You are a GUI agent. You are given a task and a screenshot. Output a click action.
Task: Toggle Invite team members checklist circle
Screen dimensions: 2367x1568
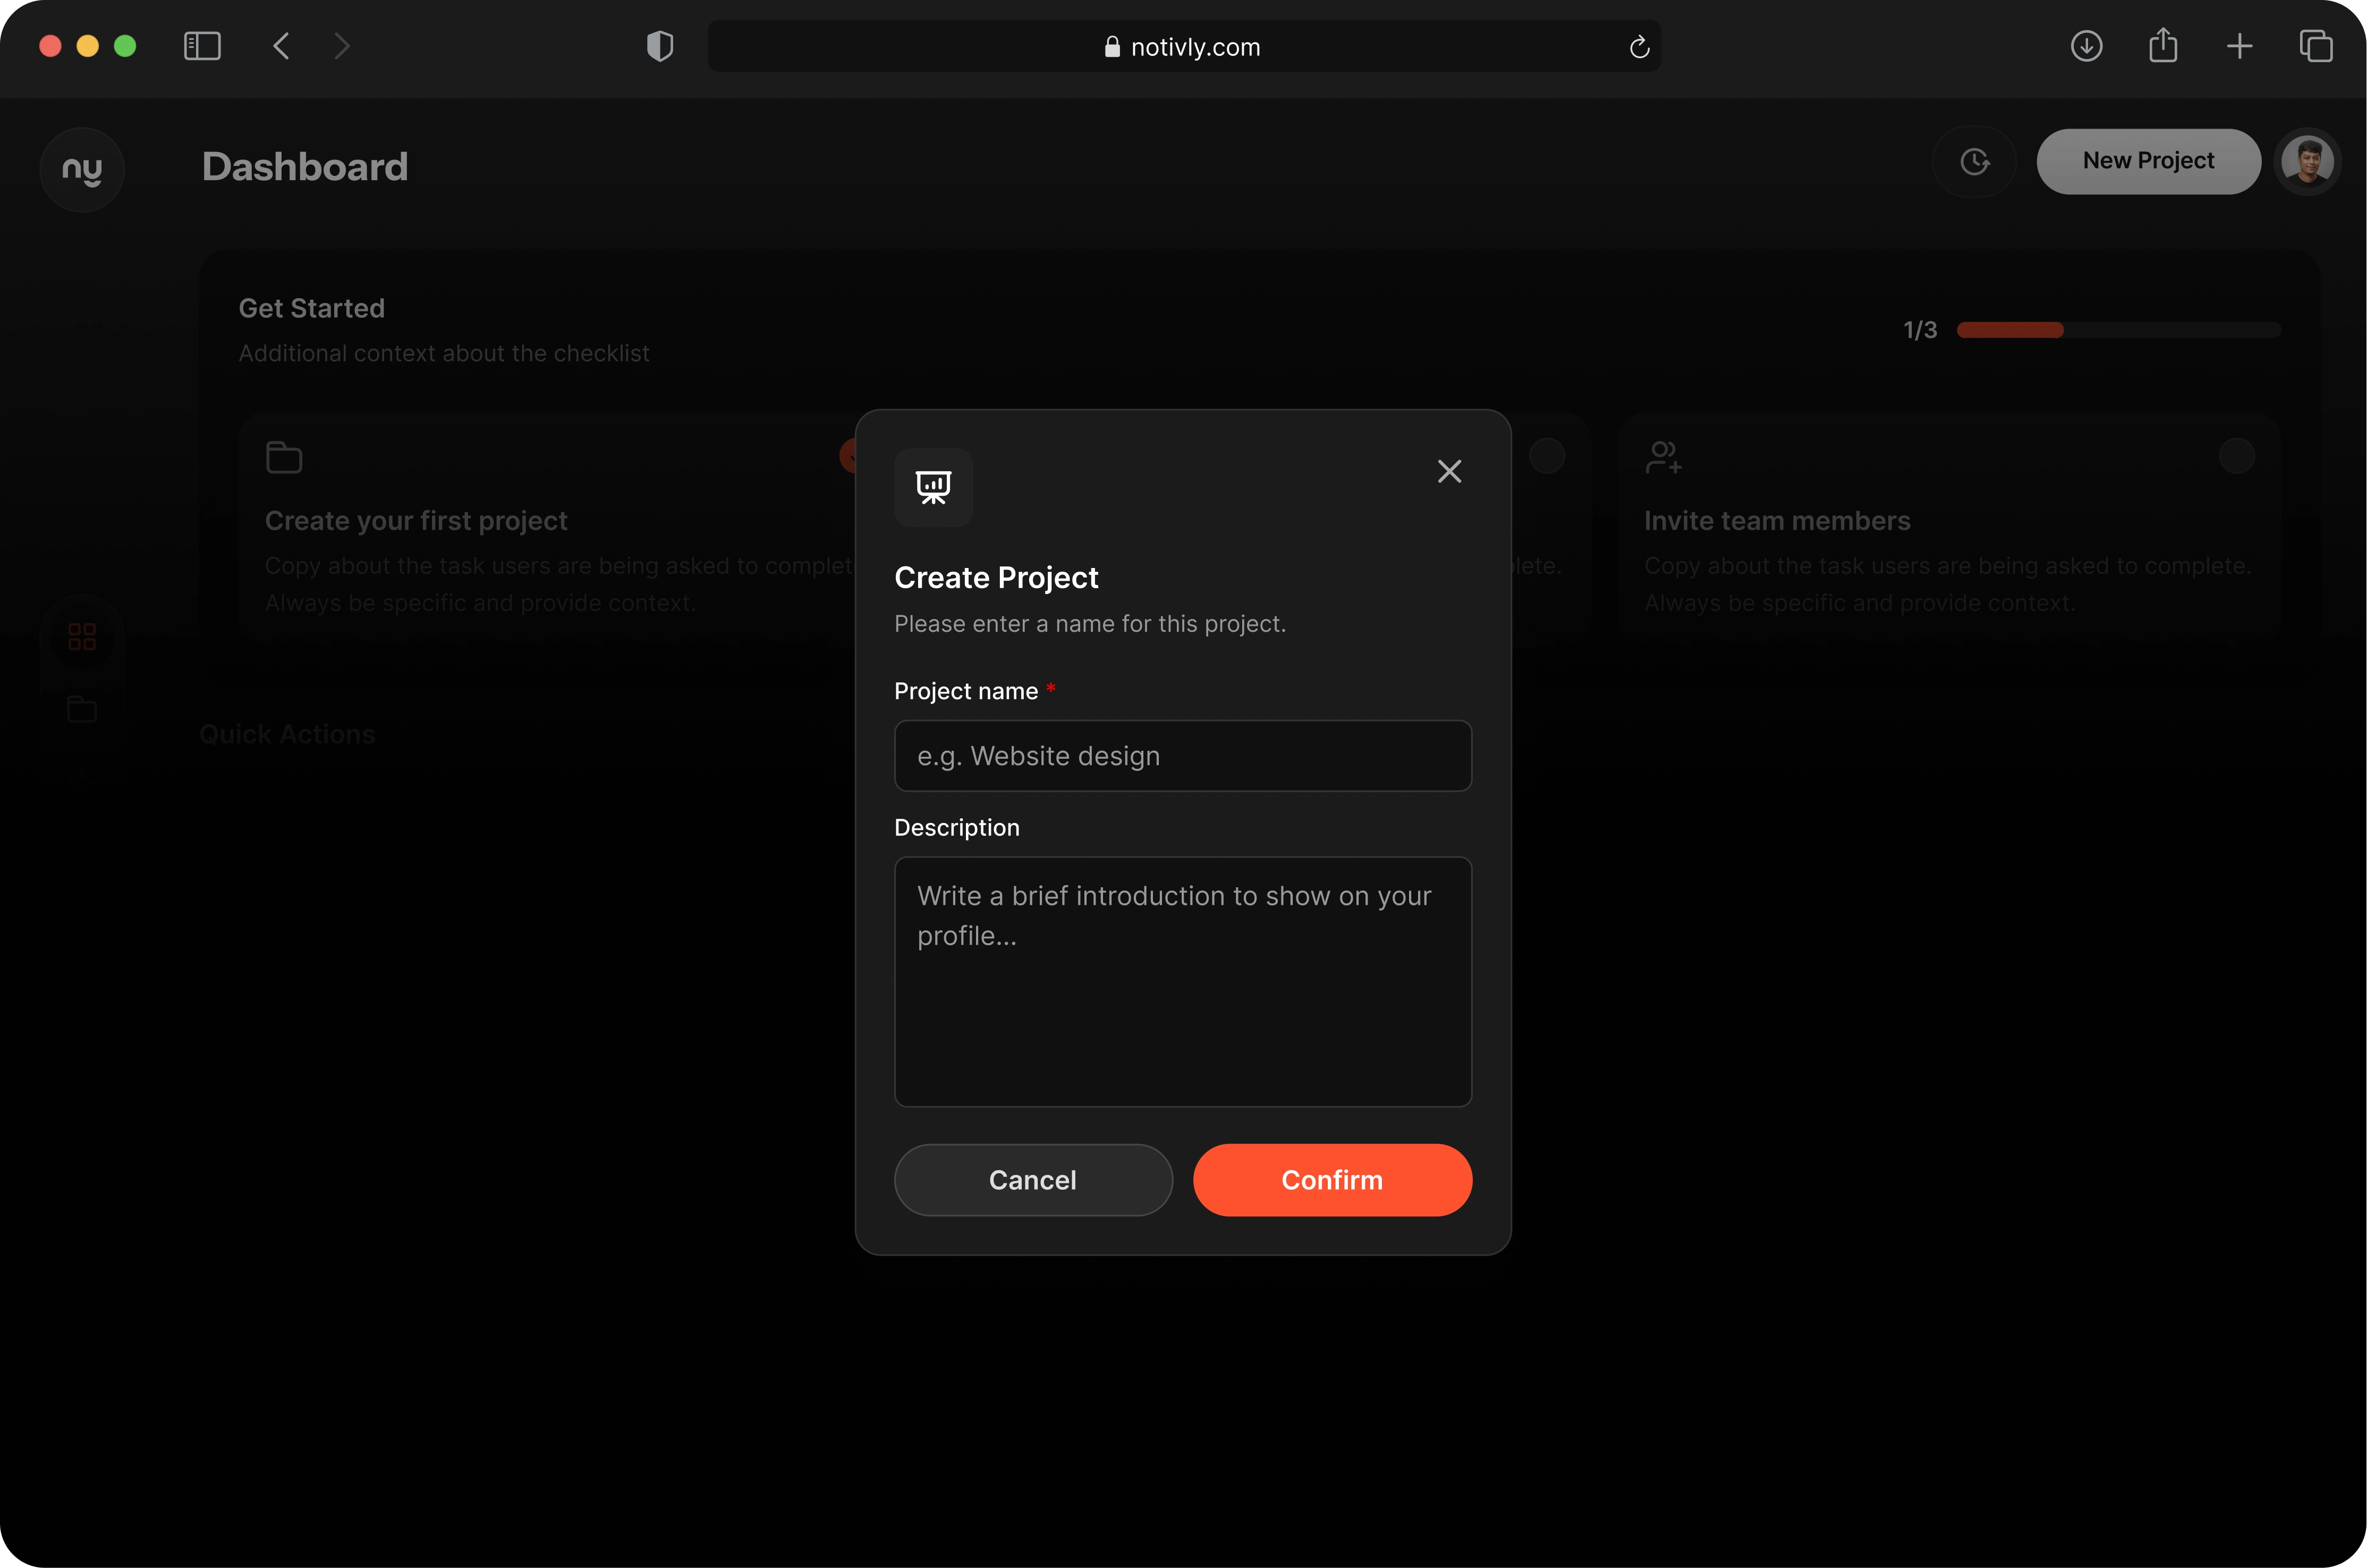(x=2236, y=456)
